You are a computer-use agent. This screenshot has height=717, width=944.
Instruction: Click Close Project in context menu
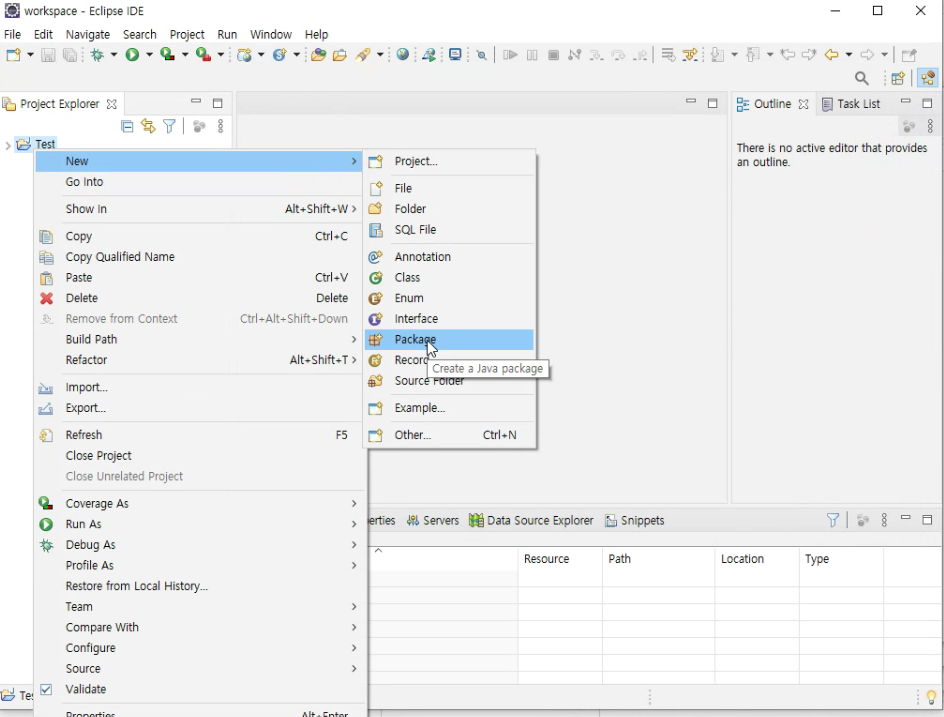click(200, 456)
